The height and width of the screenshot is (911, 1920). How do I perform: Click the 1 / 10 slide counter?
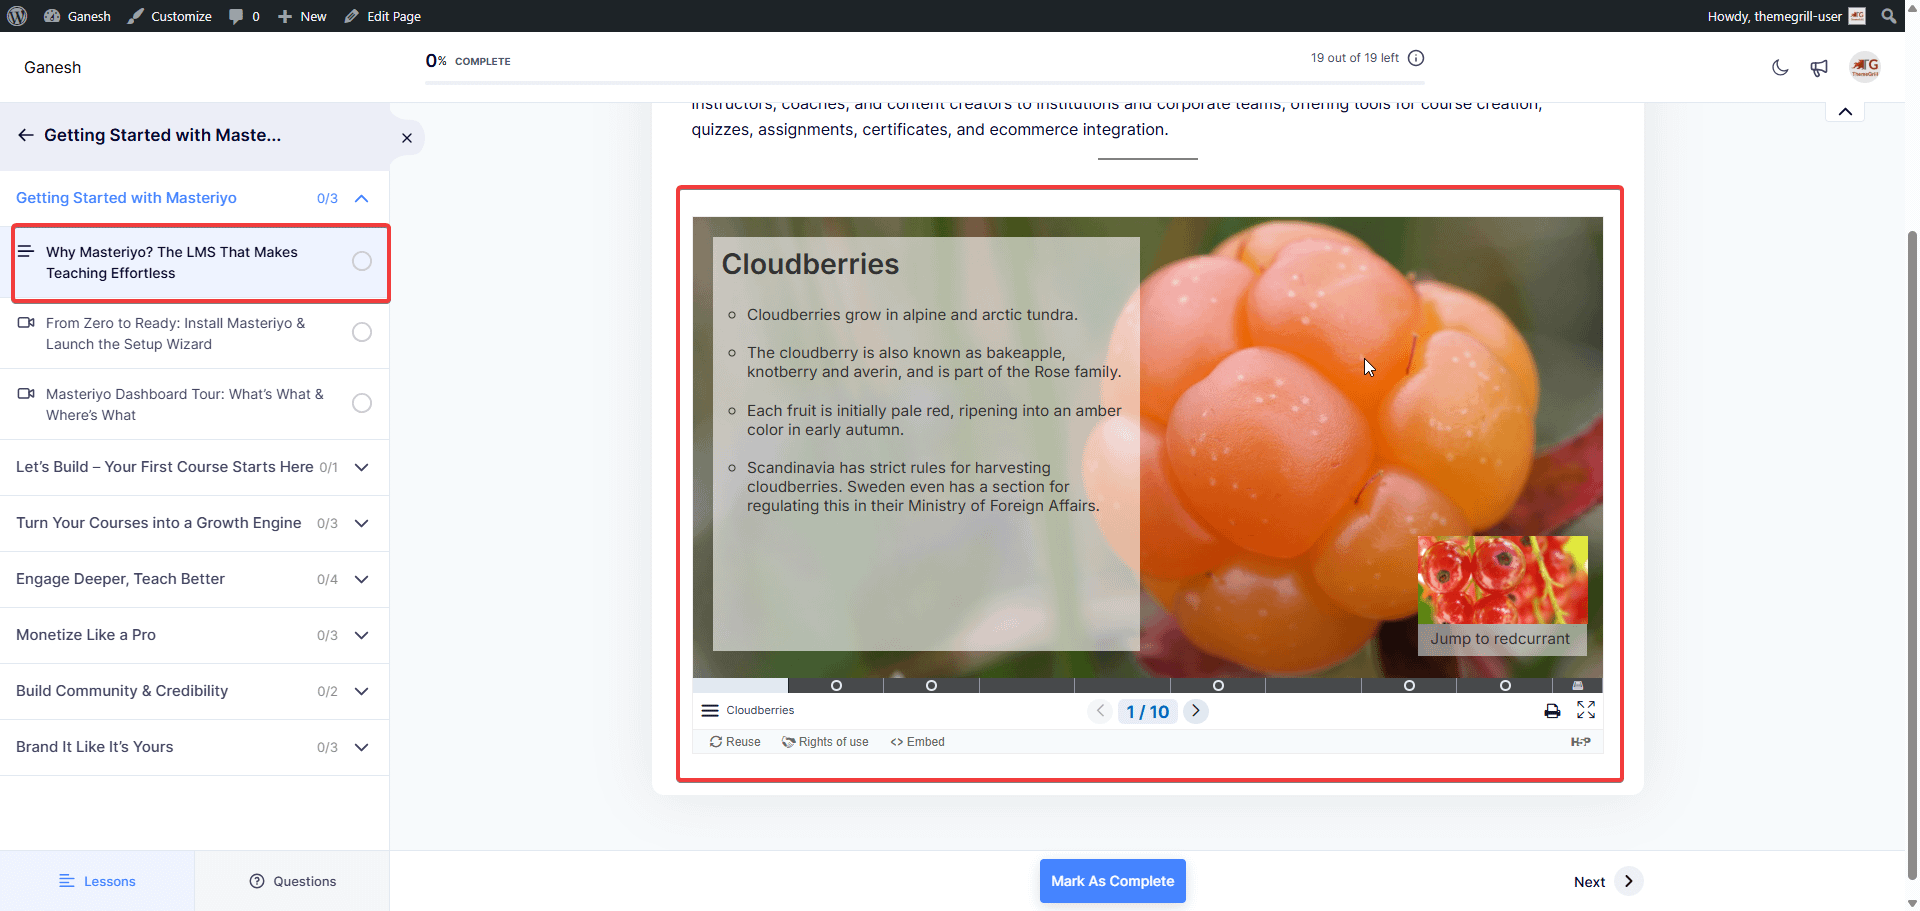pyautogui.click(x=1148, y=712)
